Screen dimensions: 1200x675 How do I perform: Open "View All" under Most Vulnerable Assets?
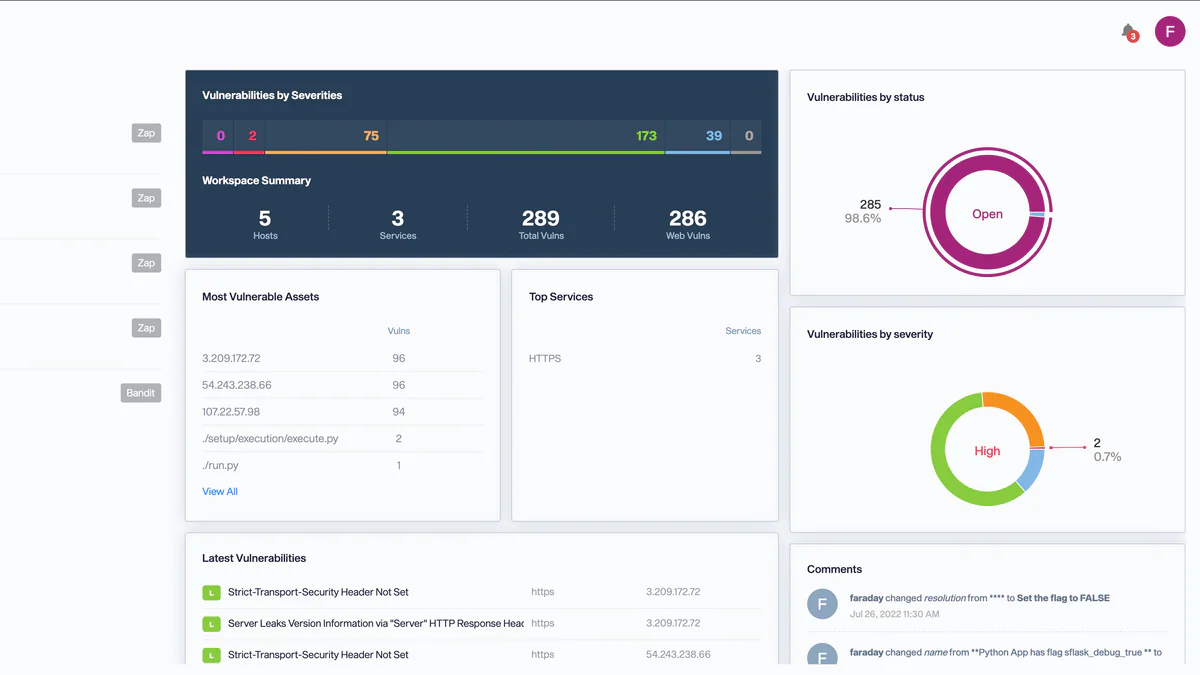pos(219,491)
